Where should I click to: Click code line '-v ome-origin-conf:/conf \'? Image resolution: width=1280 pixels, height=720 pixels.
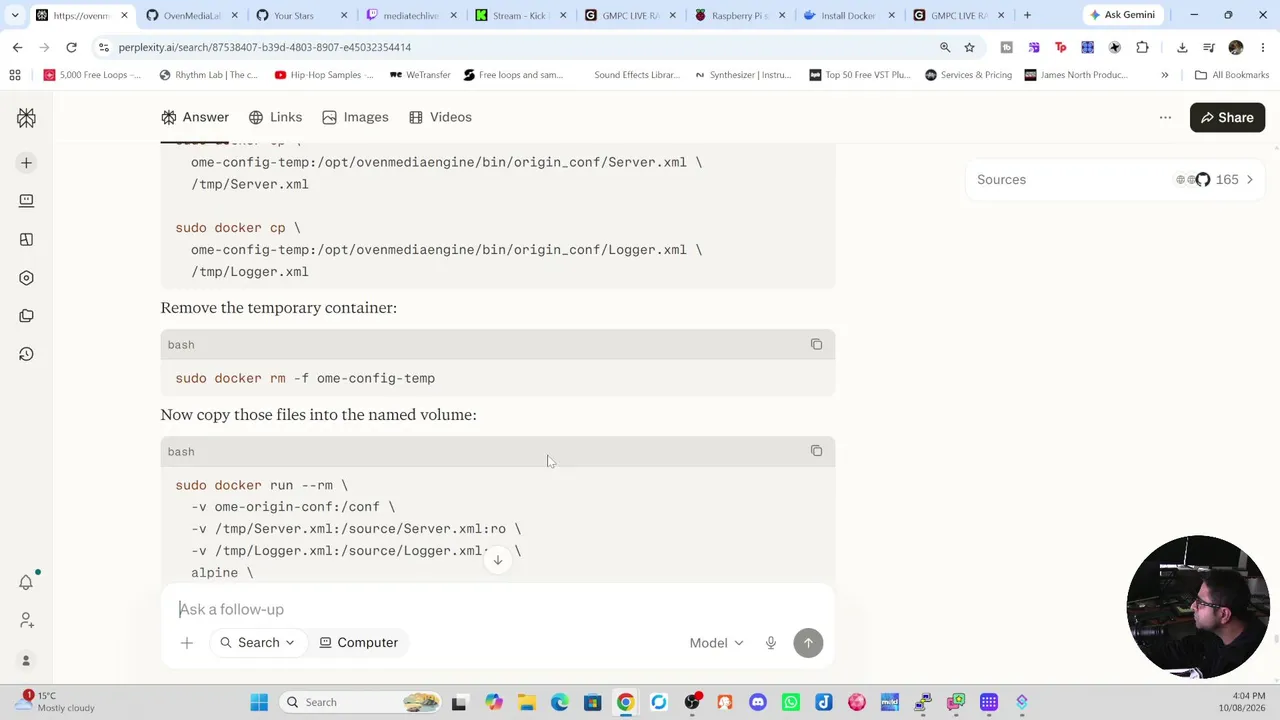pos(293,507)
